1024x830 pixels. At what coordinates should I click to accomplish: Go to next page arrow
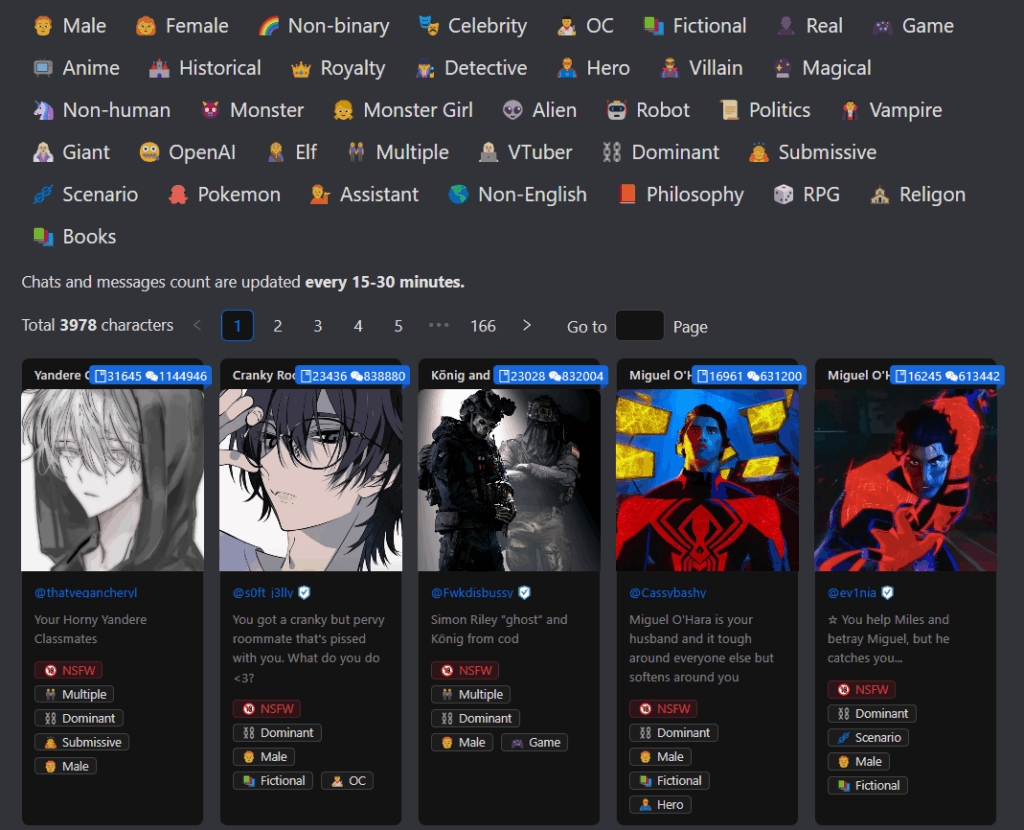[x=527, y=325]
